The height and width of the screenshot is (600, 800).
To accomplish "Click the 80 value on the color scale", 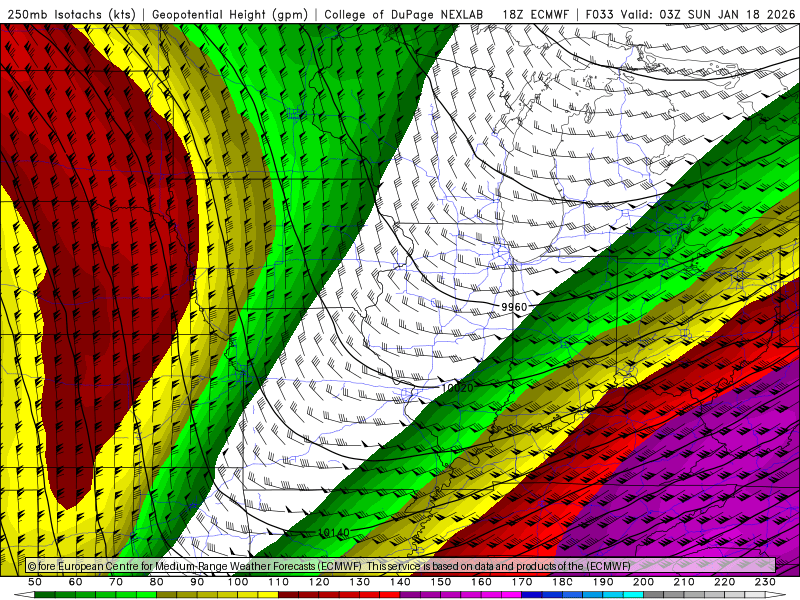I will coord(157,582).
